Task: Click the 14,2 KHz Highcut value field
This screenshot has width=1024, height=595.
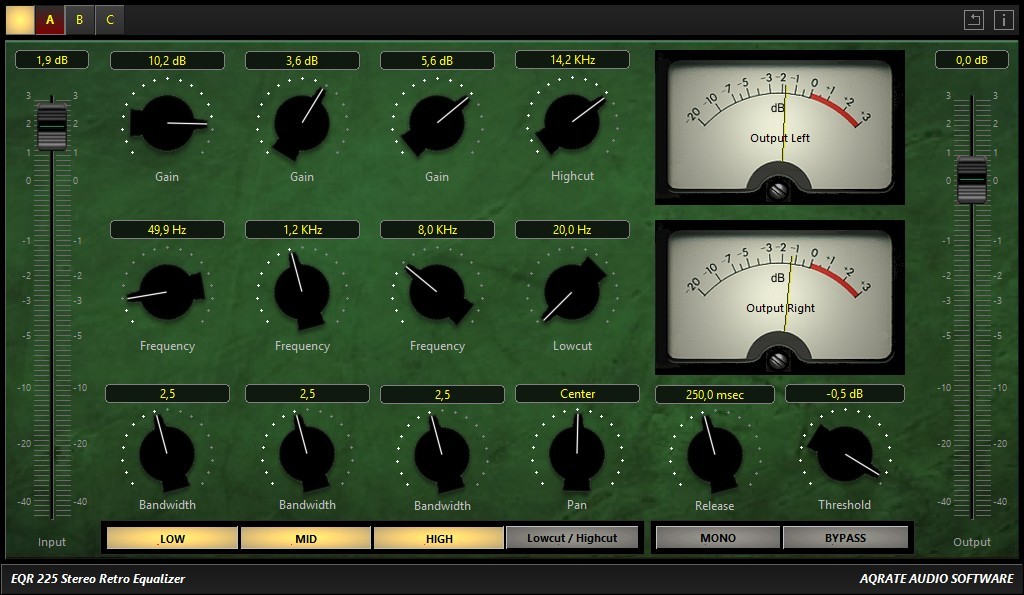Action: click(572, 60)
